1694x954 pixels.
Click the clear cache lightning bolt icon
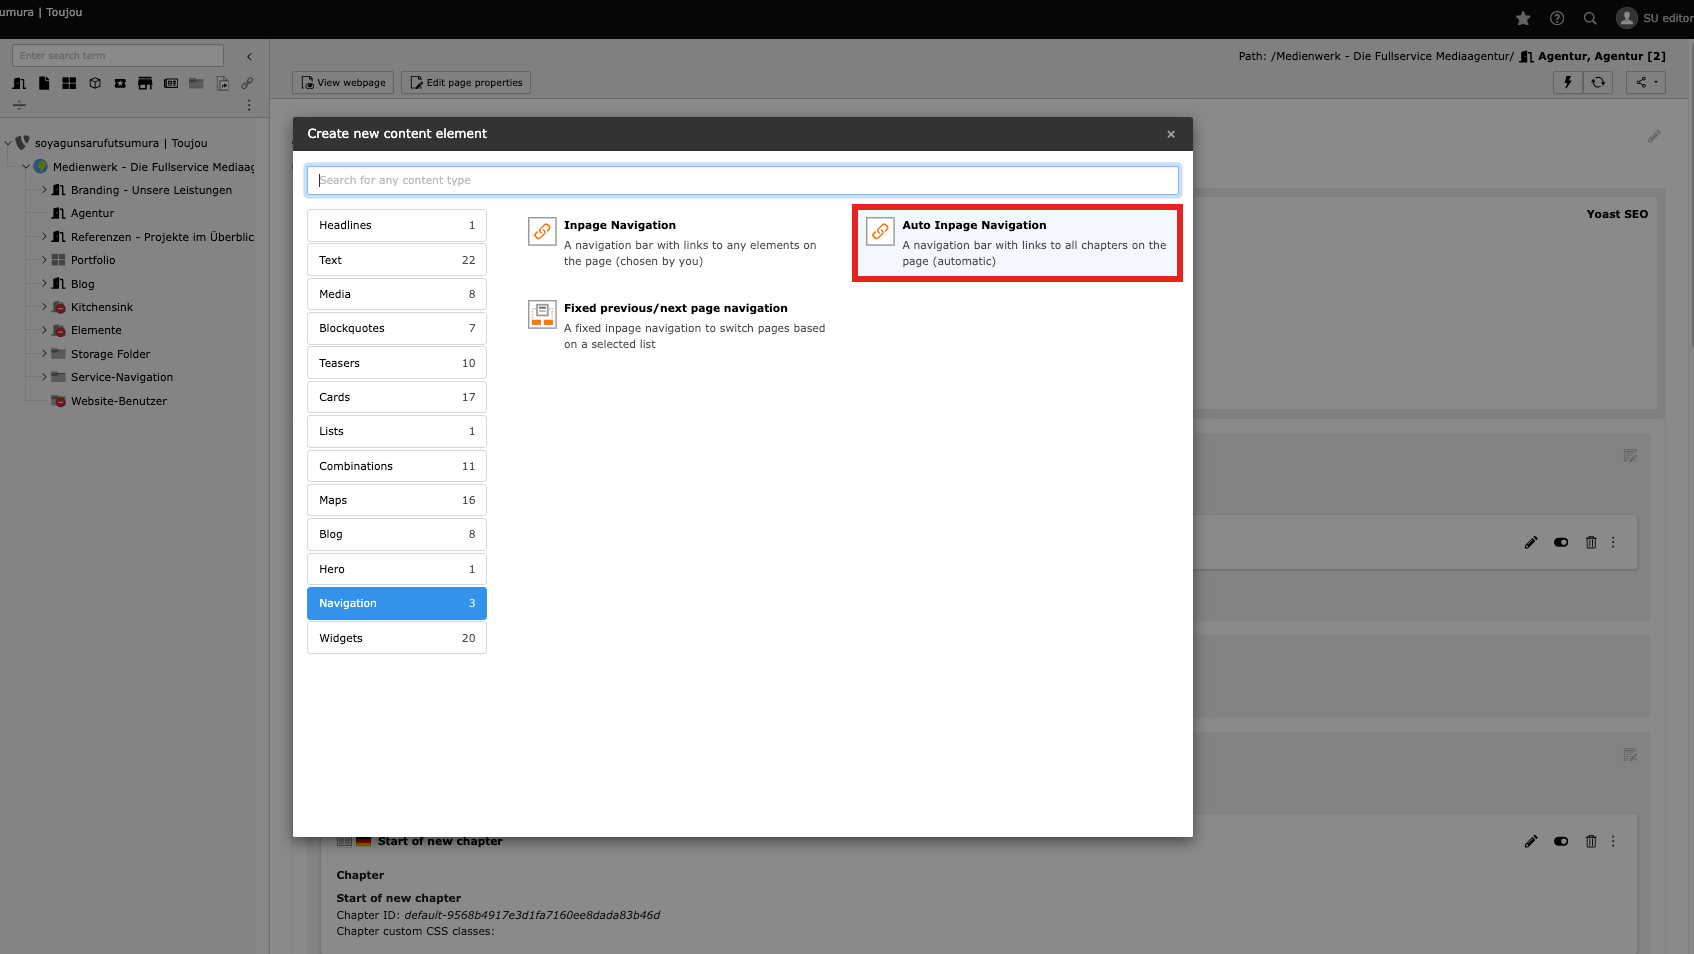coord(1567,83)
